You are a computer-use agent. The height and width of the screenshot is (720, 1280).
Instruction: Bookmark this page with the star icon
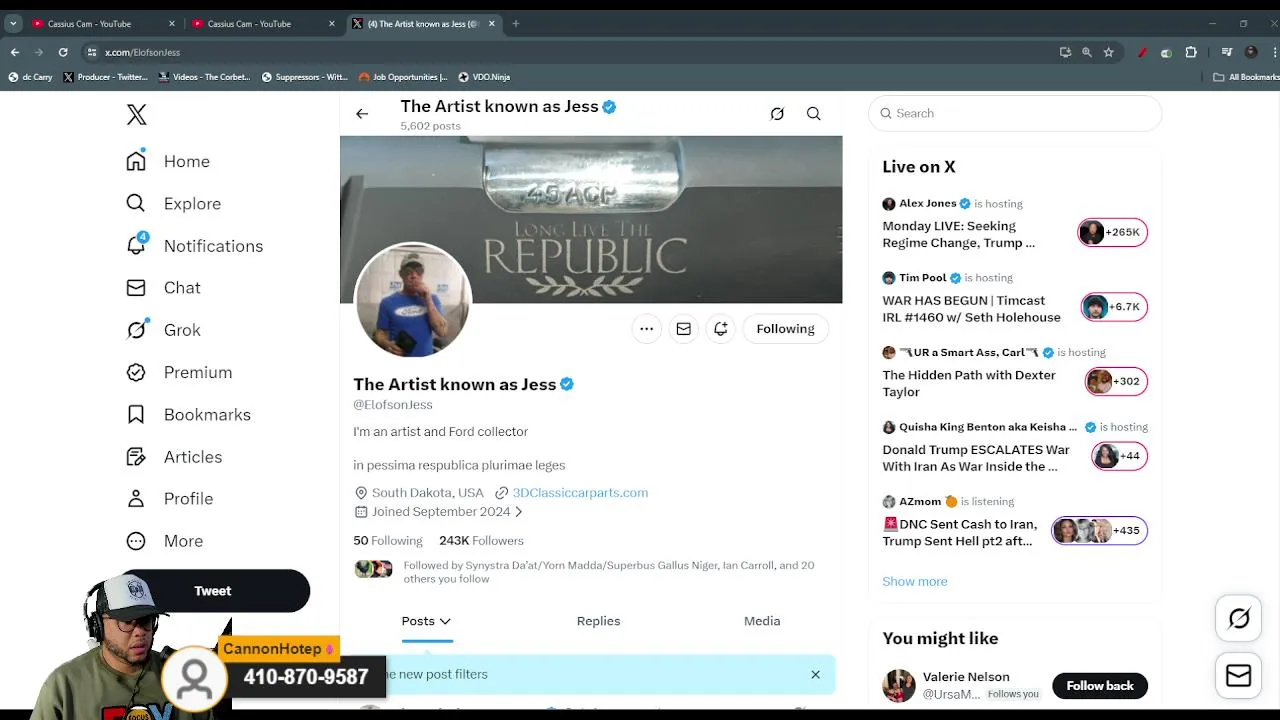[1109, 52]
